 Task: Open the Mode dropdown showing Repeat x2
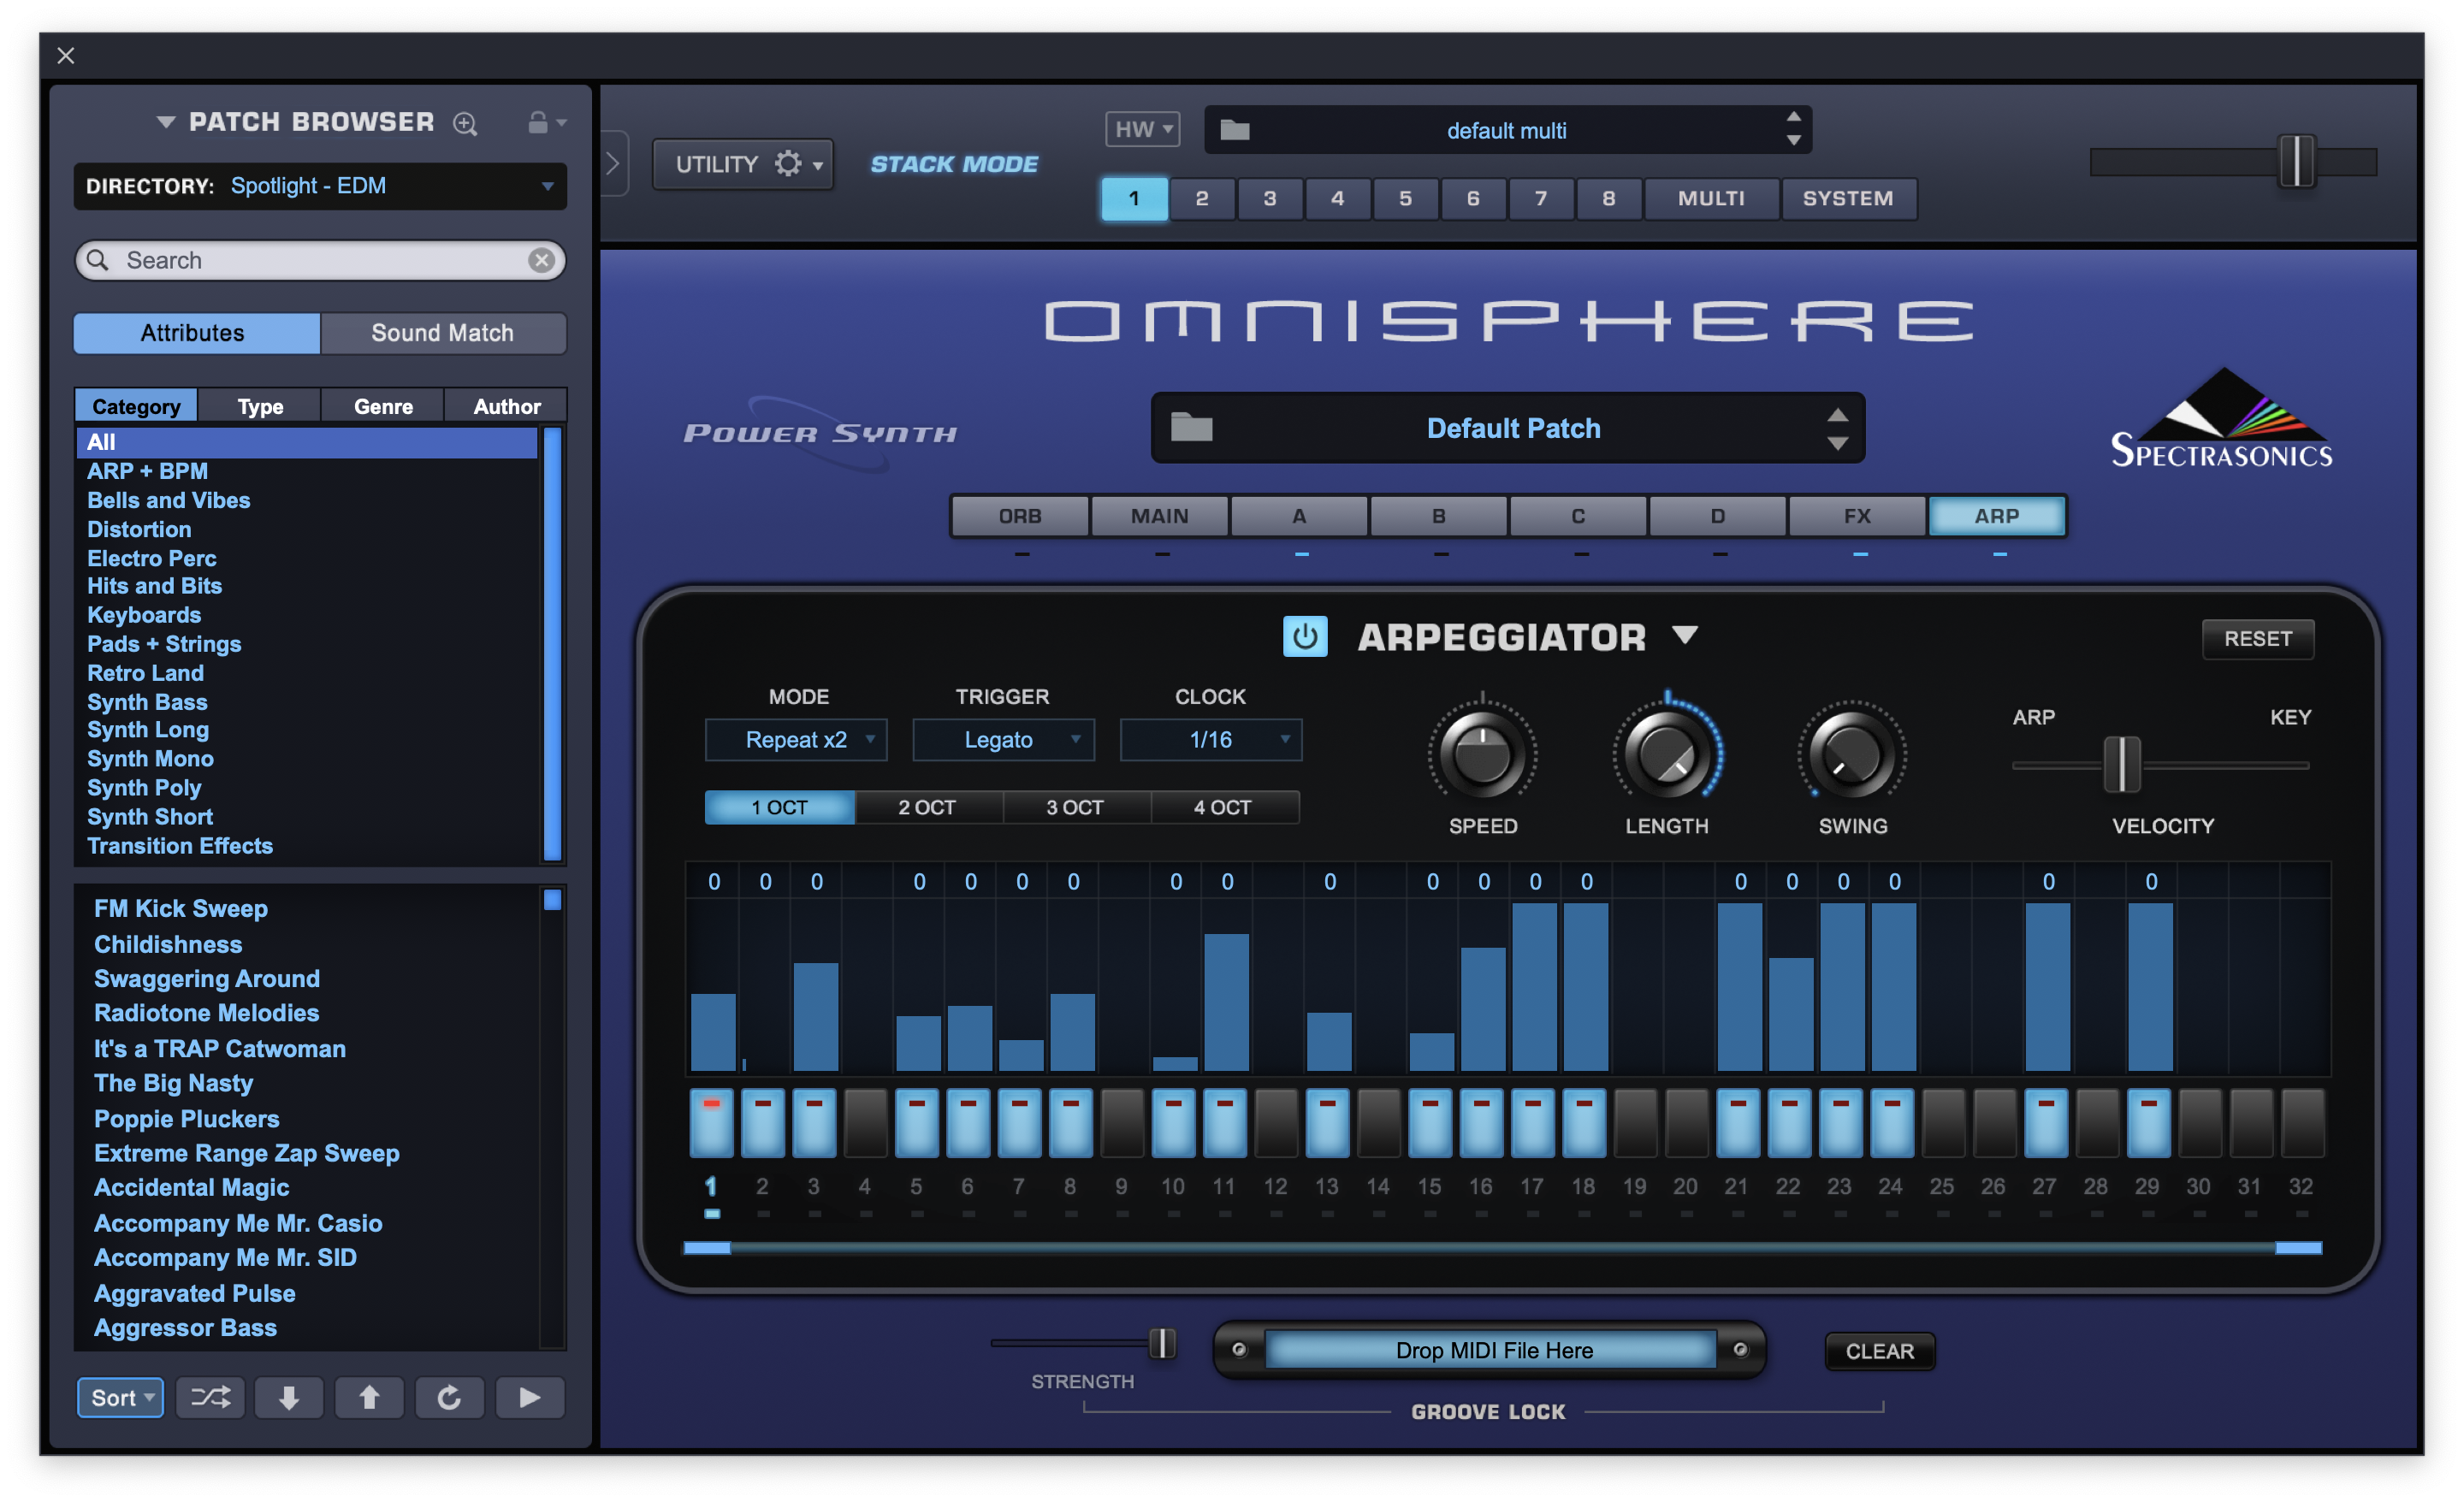(x=796, y=740)
